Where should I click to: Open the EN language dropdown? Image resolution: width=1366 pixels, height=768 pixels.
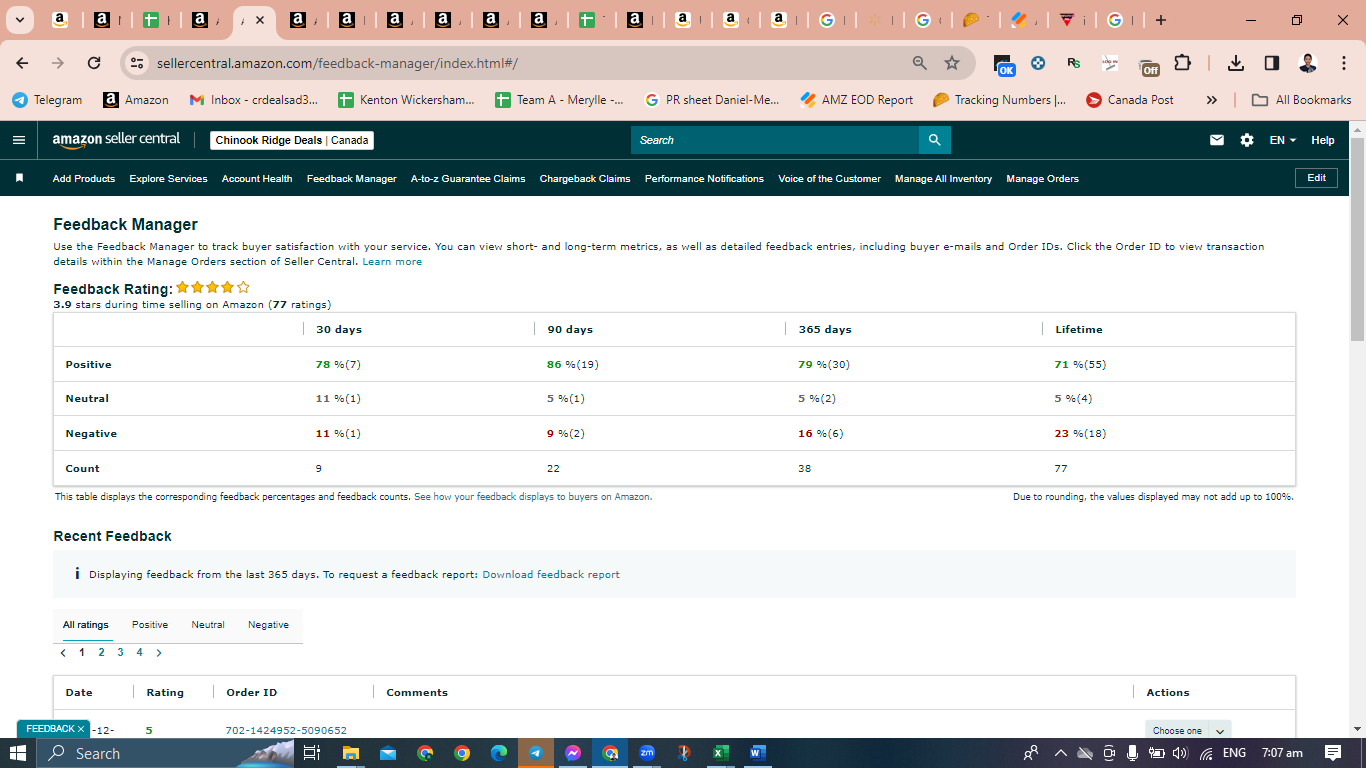tap(1282, 140)
